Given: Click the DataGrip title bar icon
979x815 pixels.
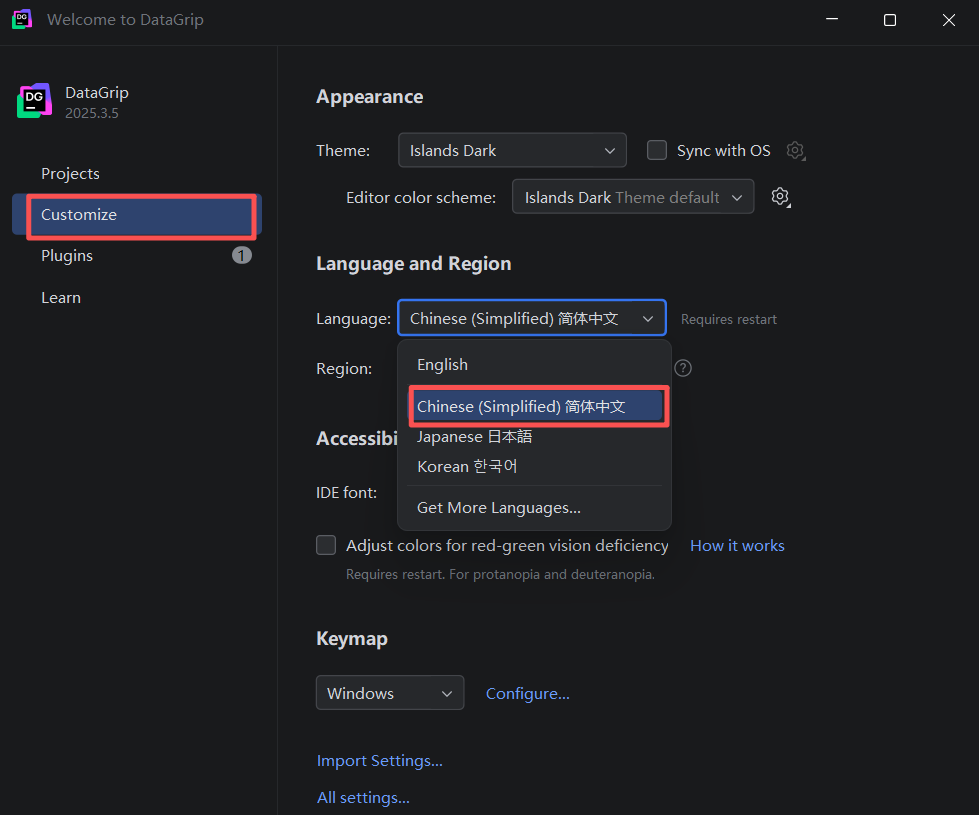Looking at the screenshot, I should pyautogui.click(x=22, y=19).
